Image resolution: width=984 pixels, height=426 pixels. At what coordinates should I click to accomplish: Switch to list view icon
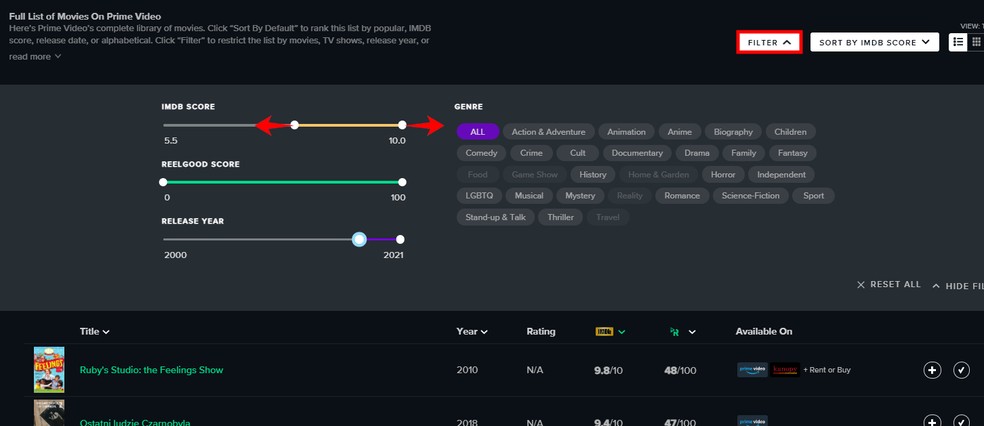958,42
